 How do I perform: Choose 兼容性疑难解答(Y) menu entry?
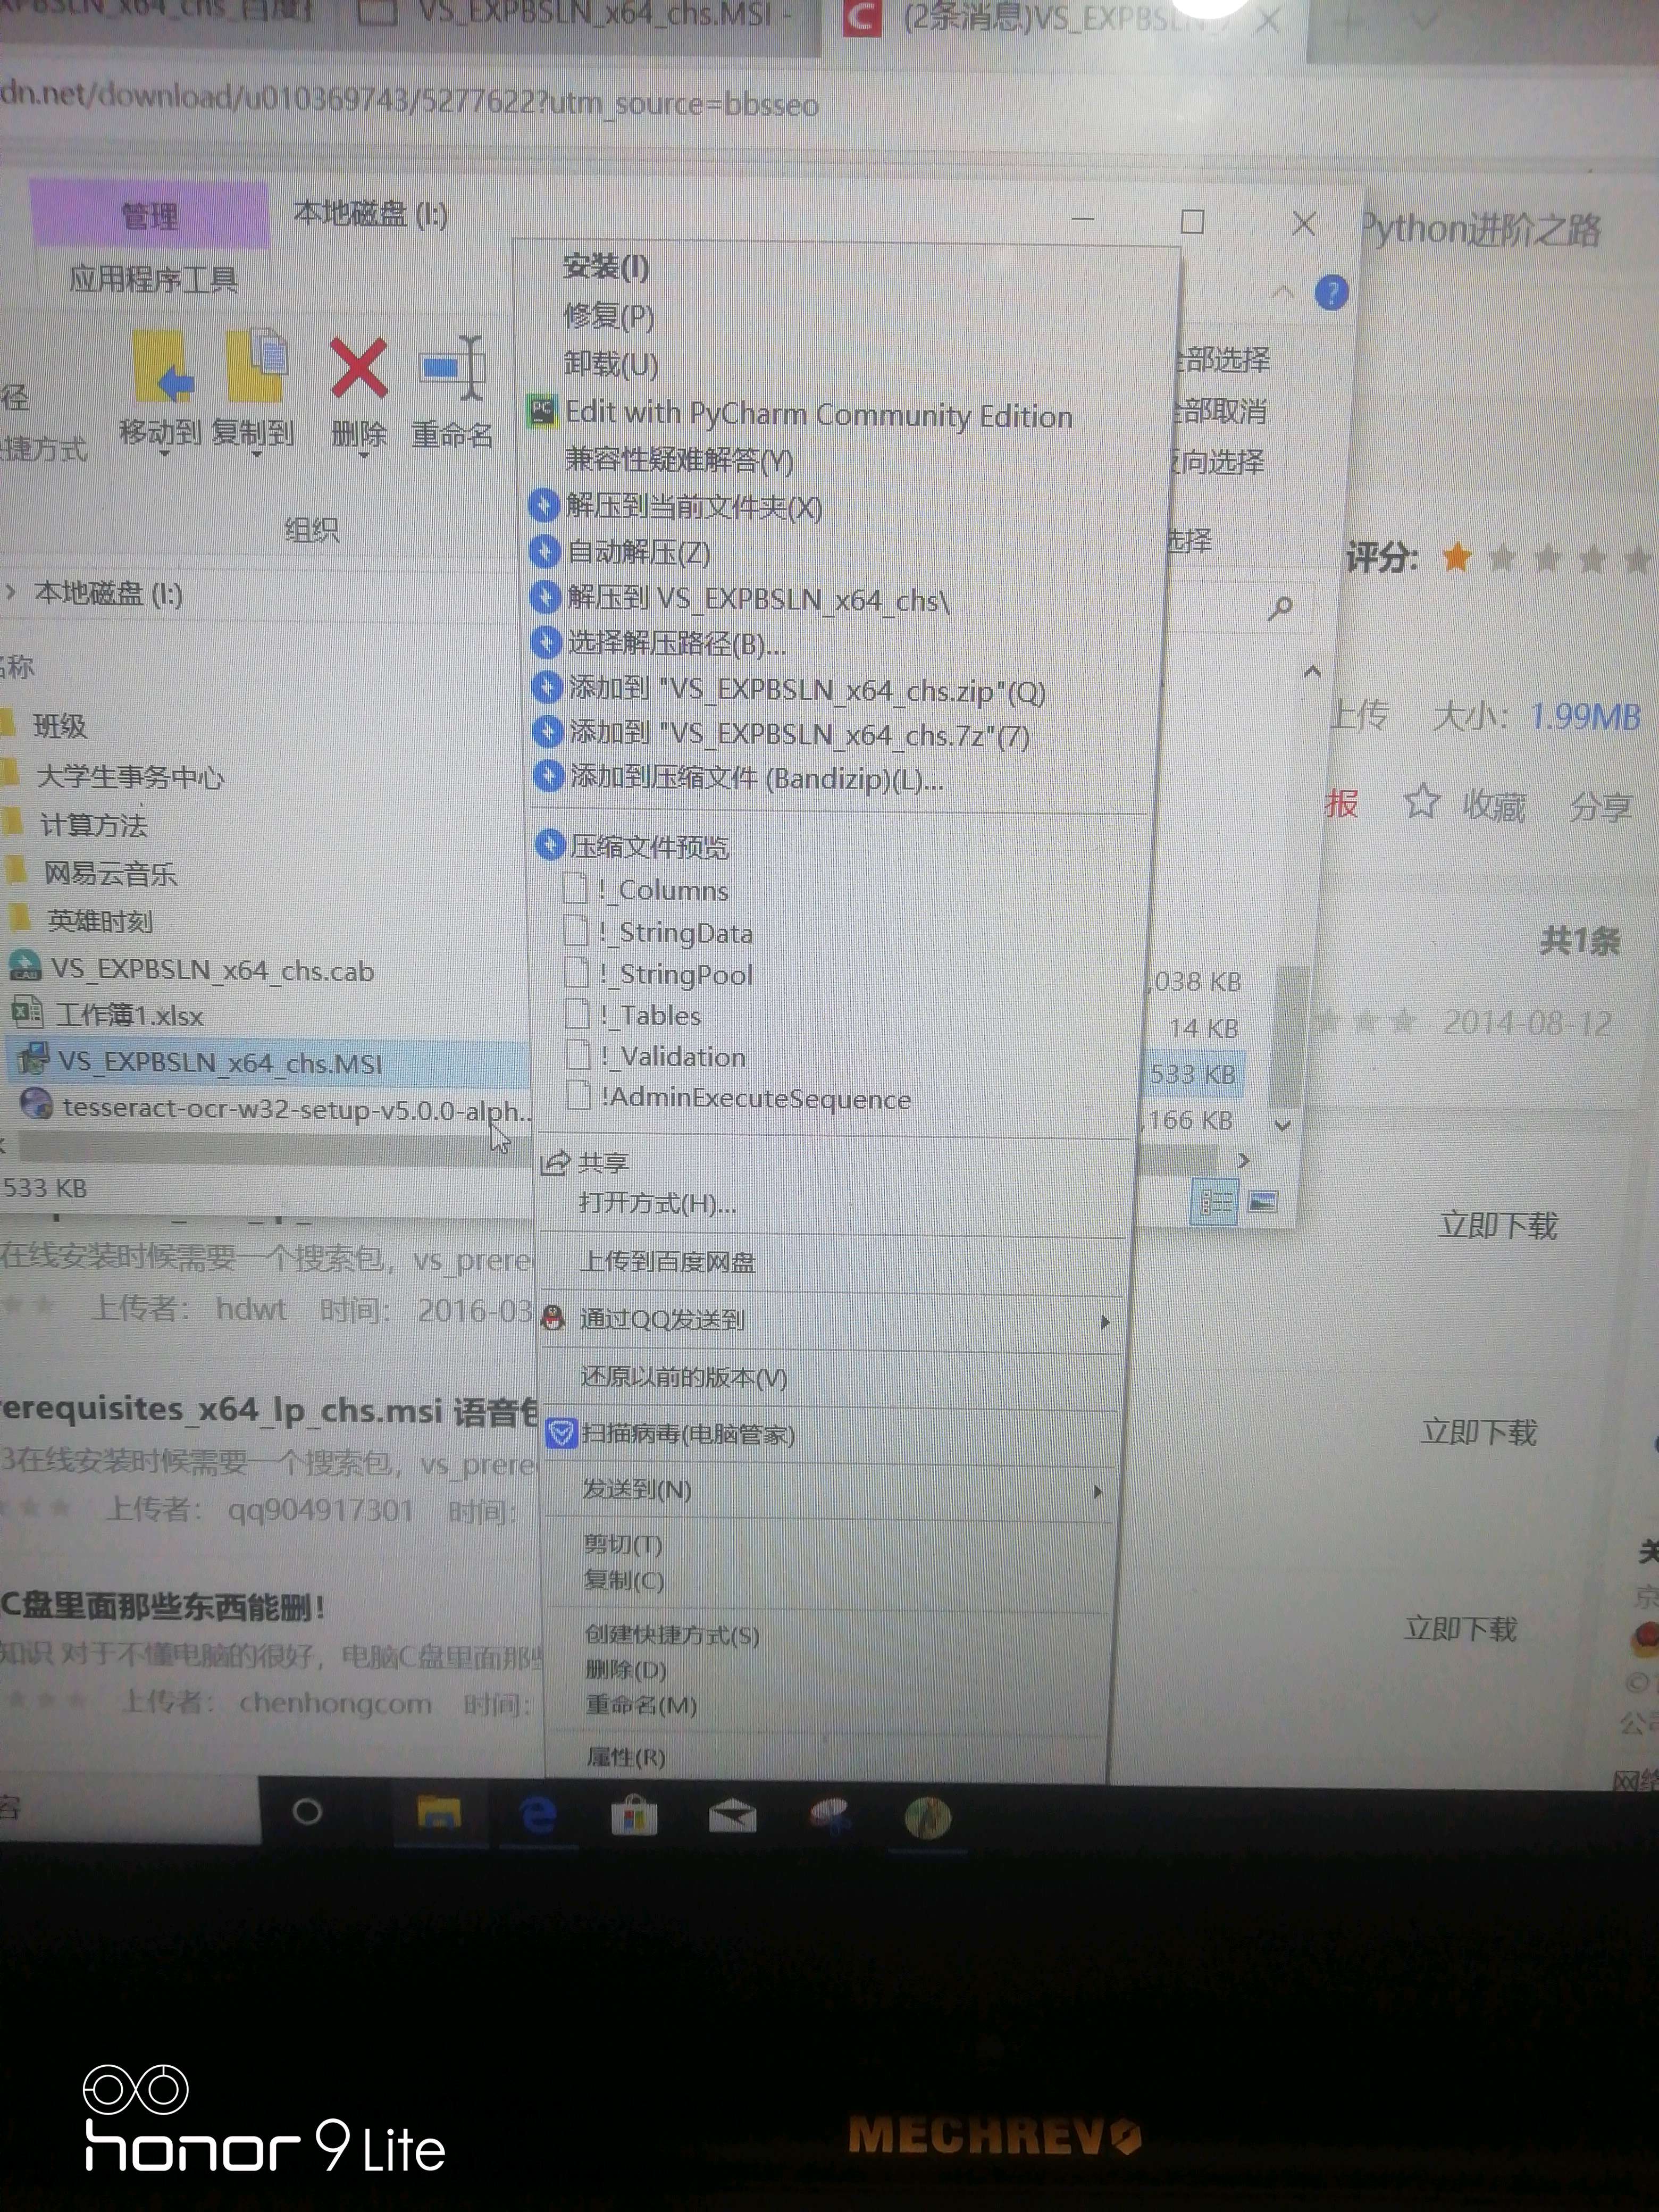click(679, 460)
